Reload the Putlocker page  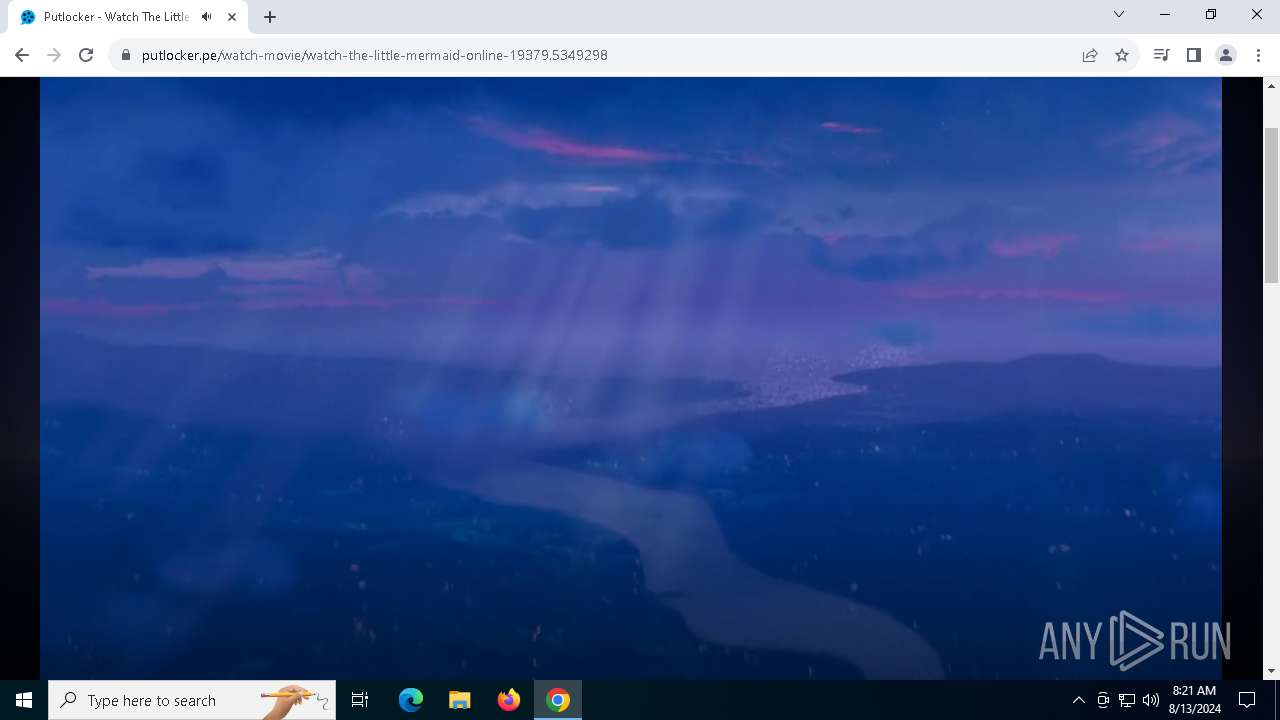(x=86, y=55)
